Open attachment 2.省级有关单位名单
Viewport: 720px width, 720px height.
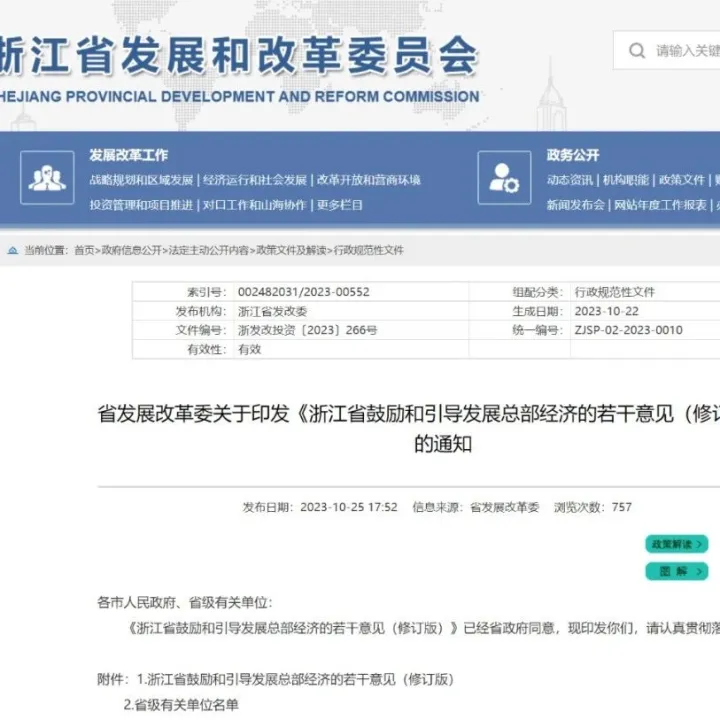pos(181,705)
